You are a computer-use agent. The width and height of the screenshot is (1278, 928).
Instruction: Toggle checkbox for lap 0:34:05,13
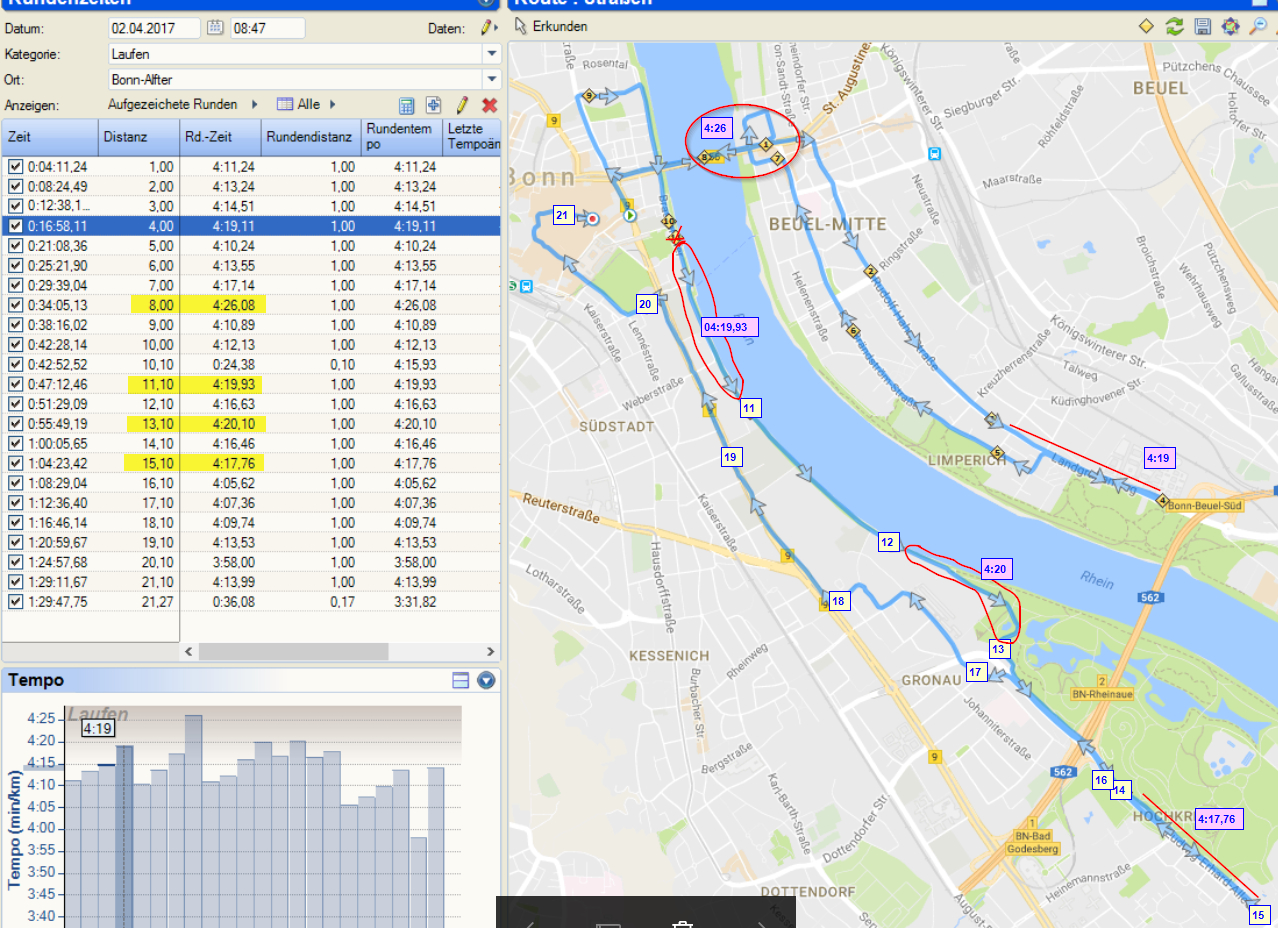[14, 305]
